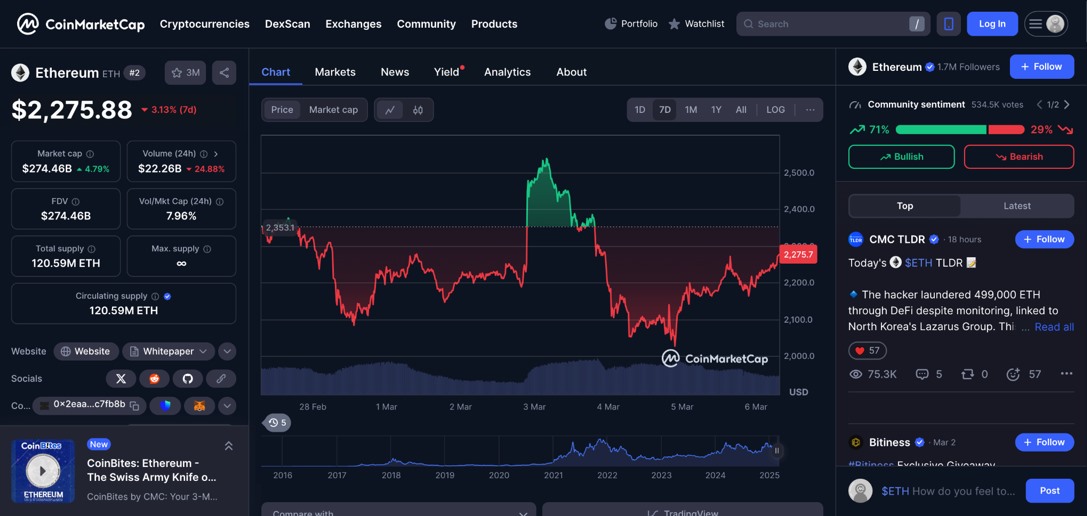Open the News tab

pyautogui.click(x=395, y=72)
